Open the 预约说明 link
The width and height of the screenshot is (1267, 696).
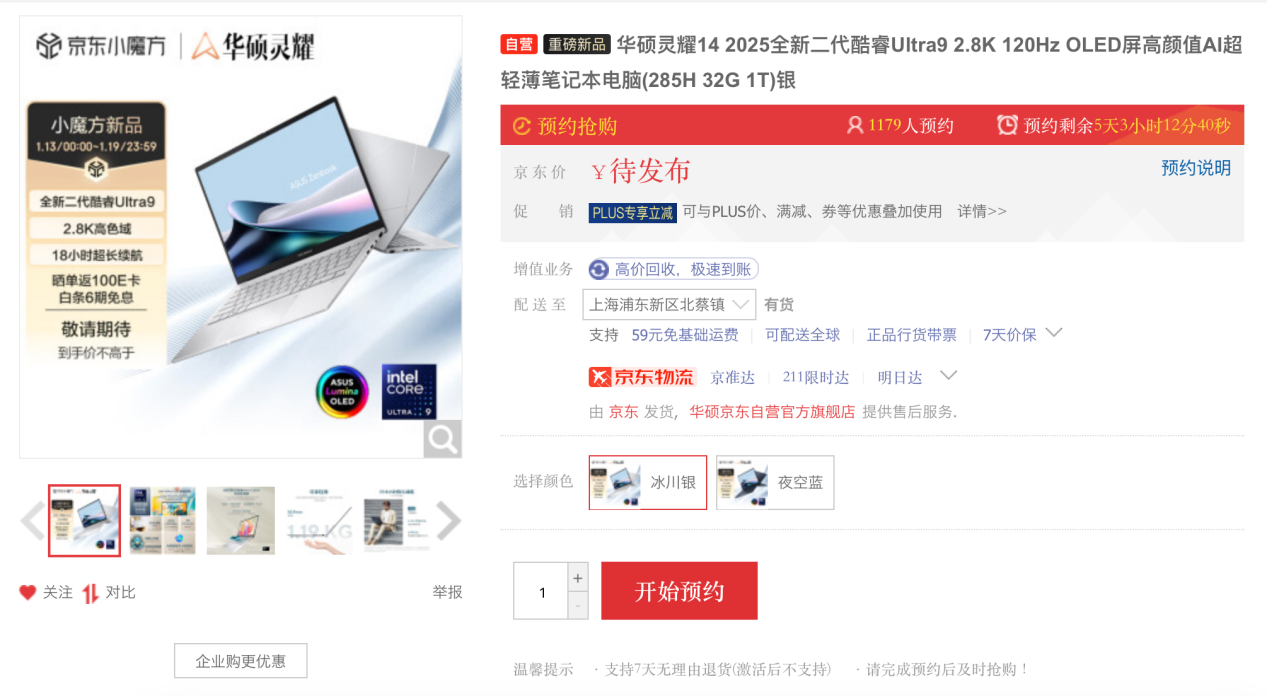(x=1196, y=168)
